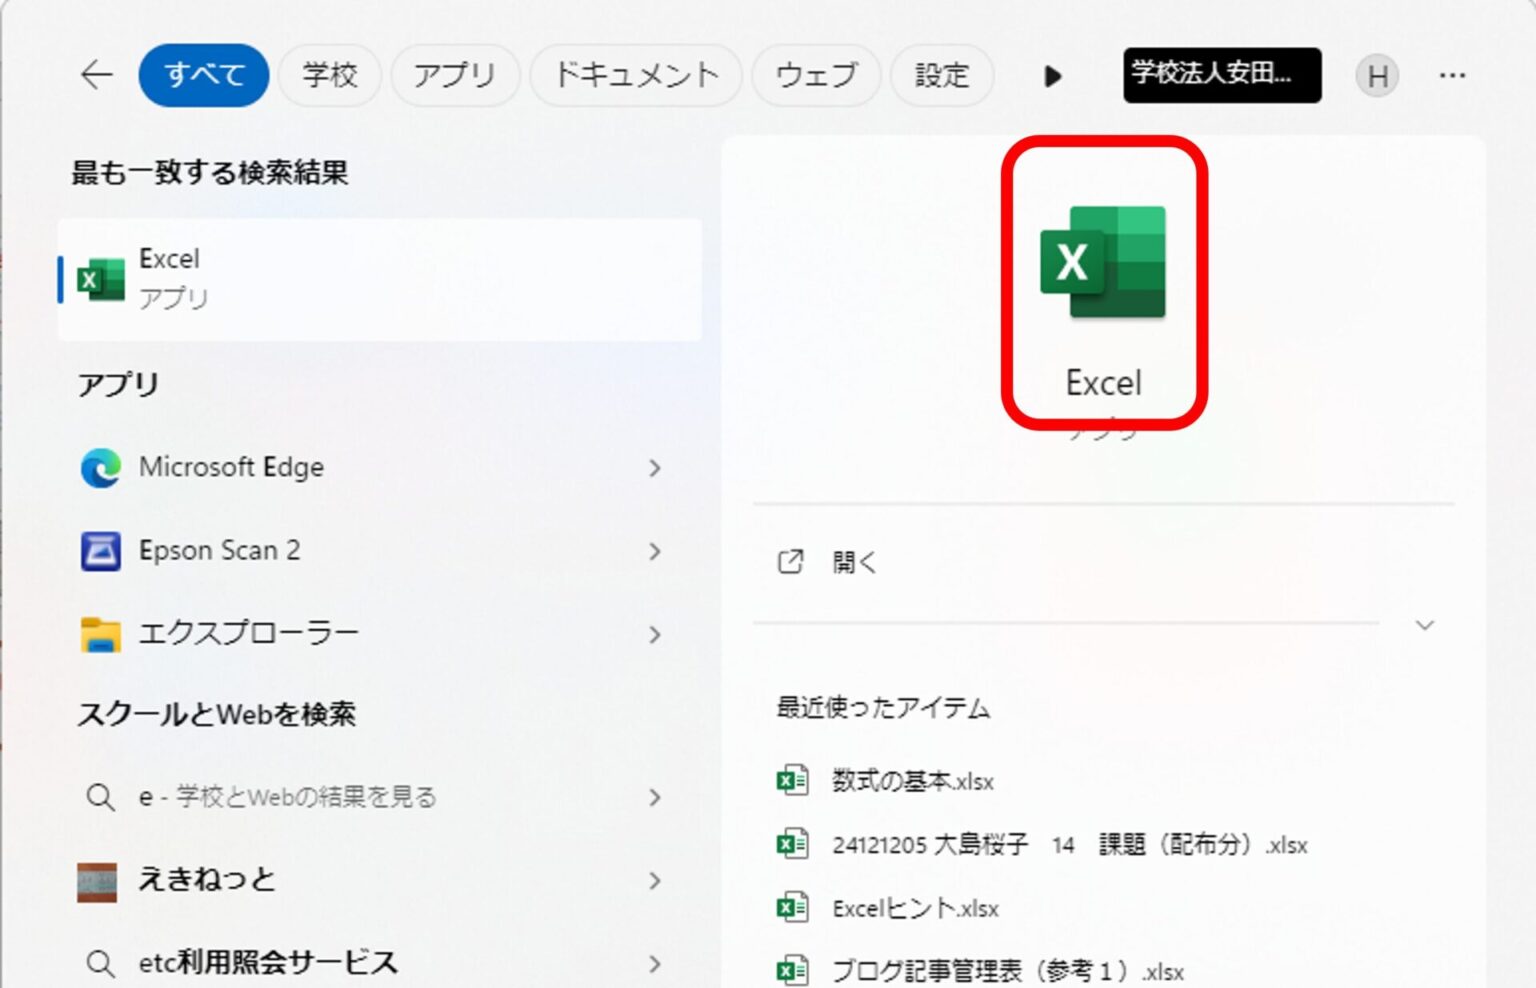Click the Epson Scan 2 icon
This screenshot has width=1536, height=988.
[x=101, y=551]
